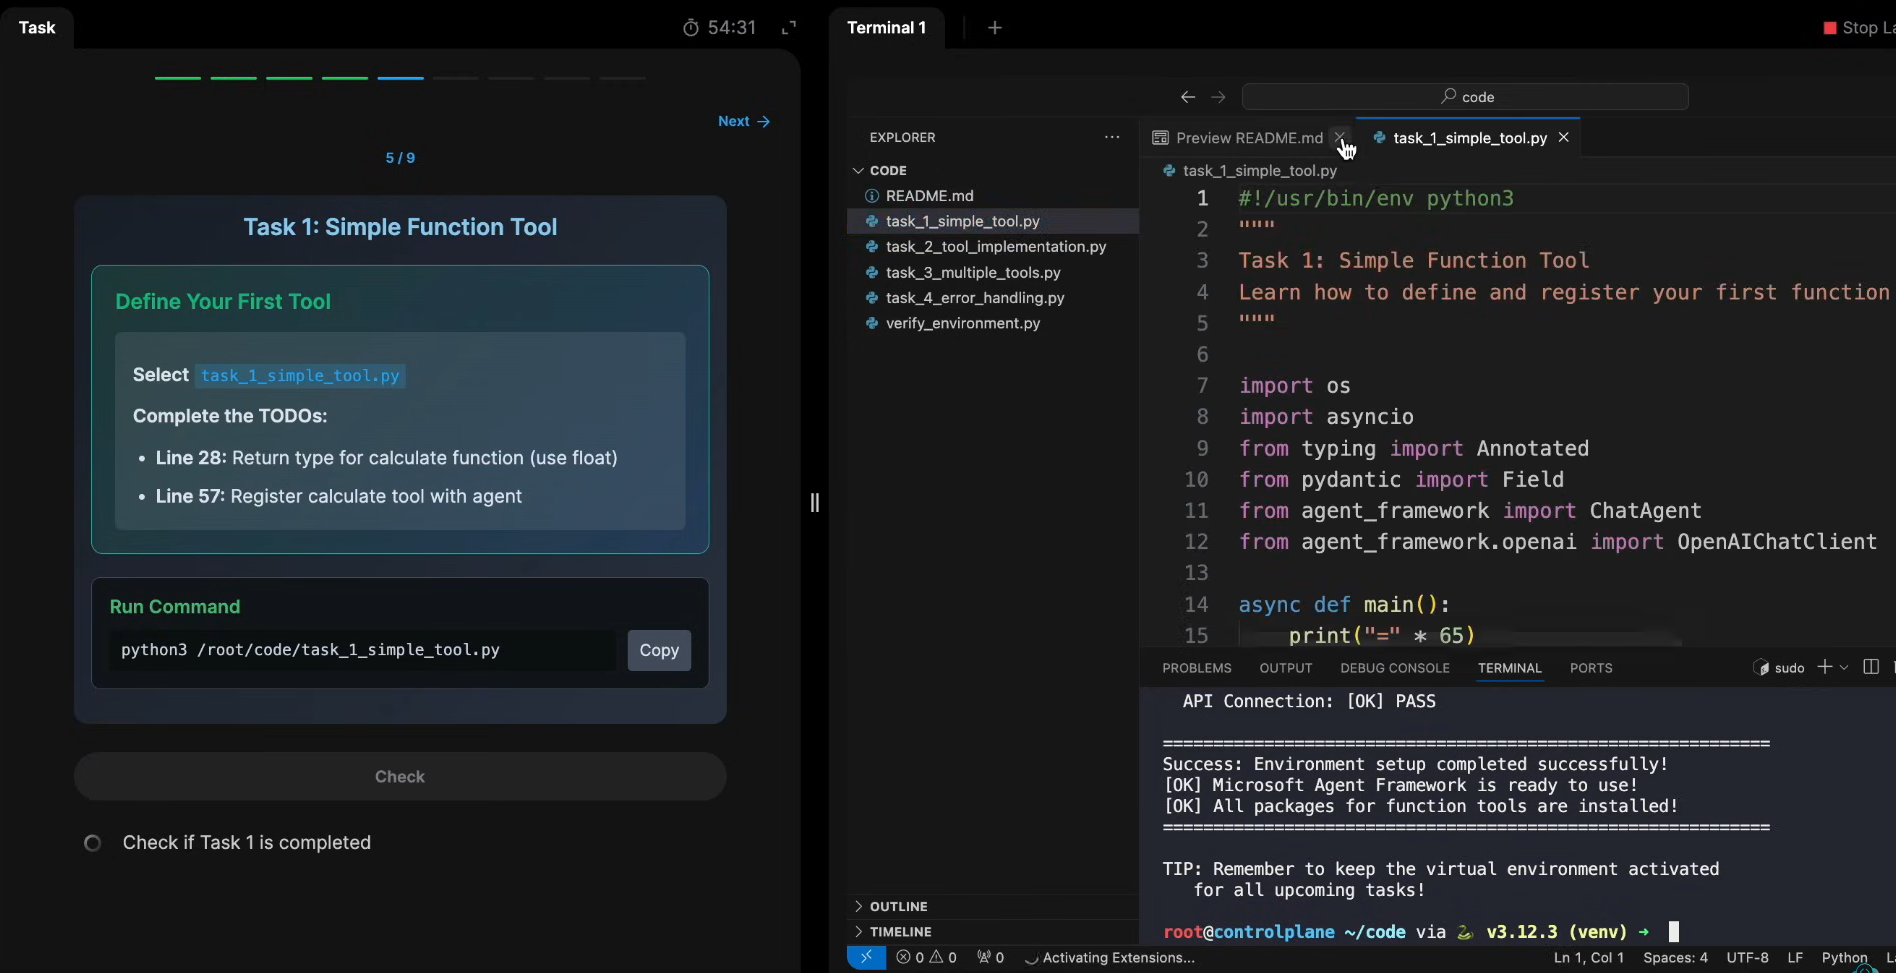Click the Next arrow link
Image resolution: width=1896 pixels, height=973 pixels.
click(x=744, y=121)
